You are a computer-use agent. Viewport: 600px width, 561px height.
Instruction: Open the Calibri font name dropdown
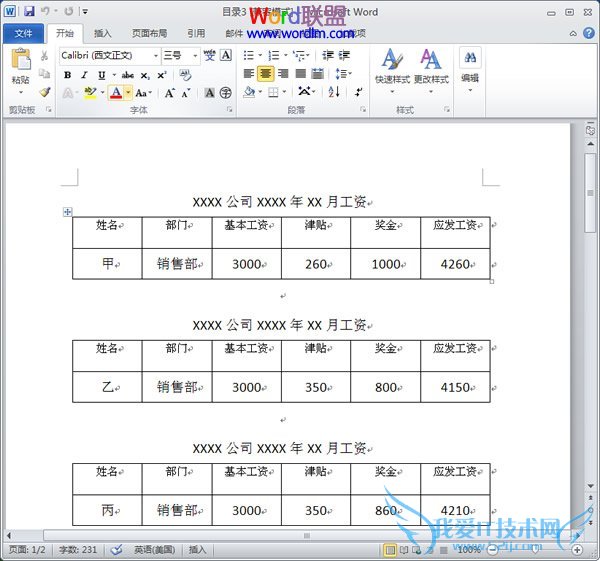click(x=156, y=56)
